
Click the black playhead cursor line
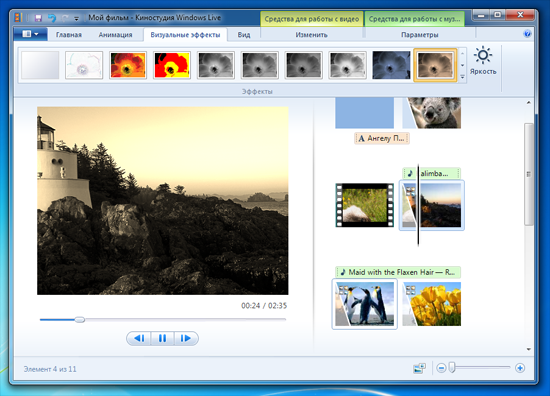coord(418,205)
